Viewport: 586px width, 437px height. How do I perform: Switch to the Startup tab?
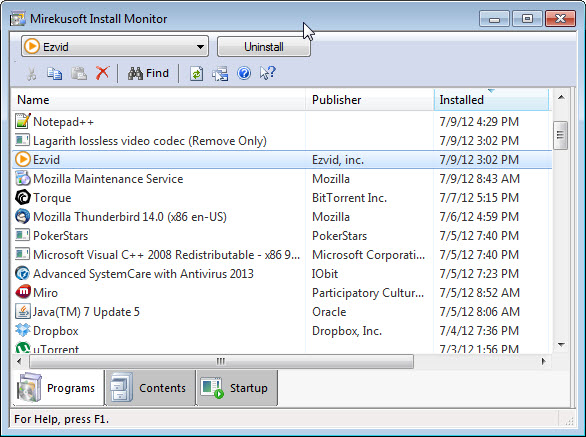click(x=237, y=388)
